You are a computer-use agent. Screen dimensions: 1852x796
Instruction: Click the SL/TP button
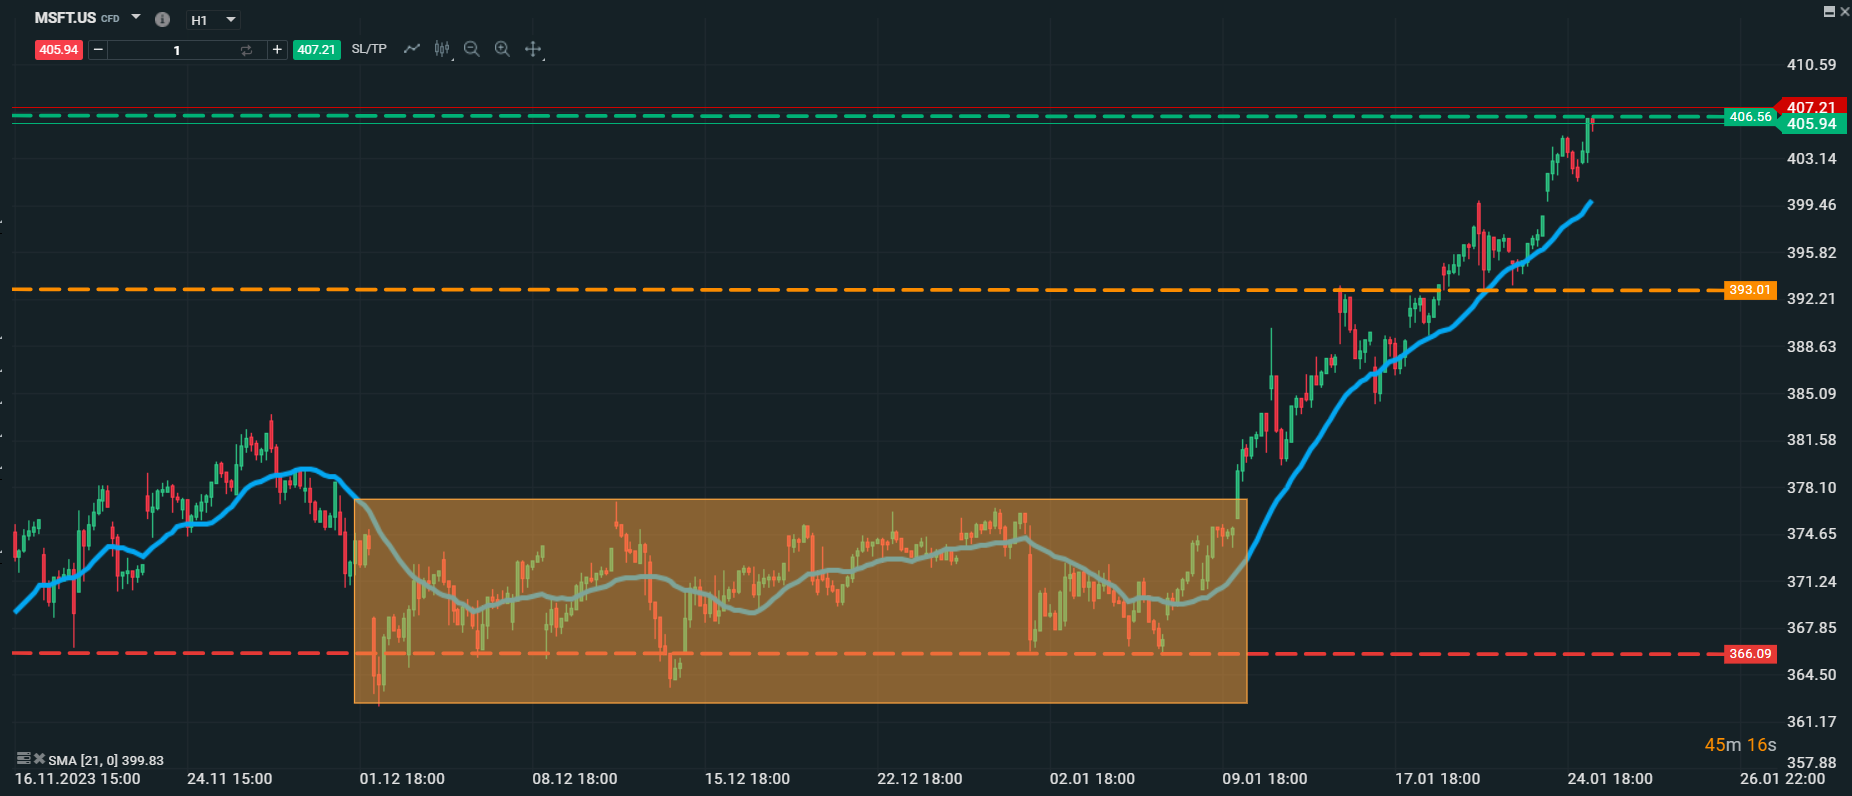(369, 49)
